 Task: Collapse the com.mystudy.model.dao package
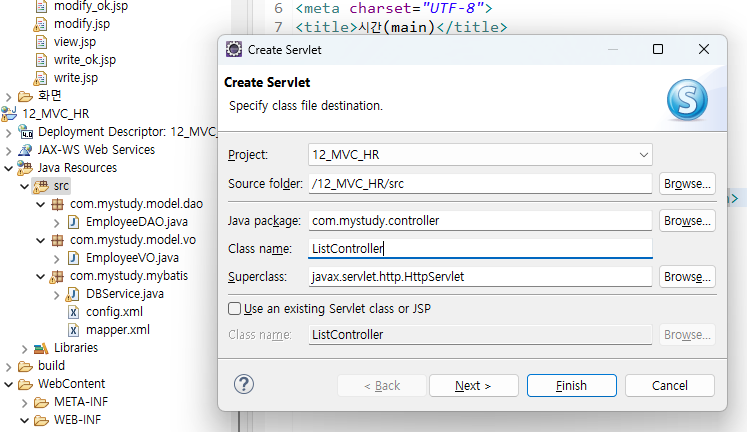point(41,204)
